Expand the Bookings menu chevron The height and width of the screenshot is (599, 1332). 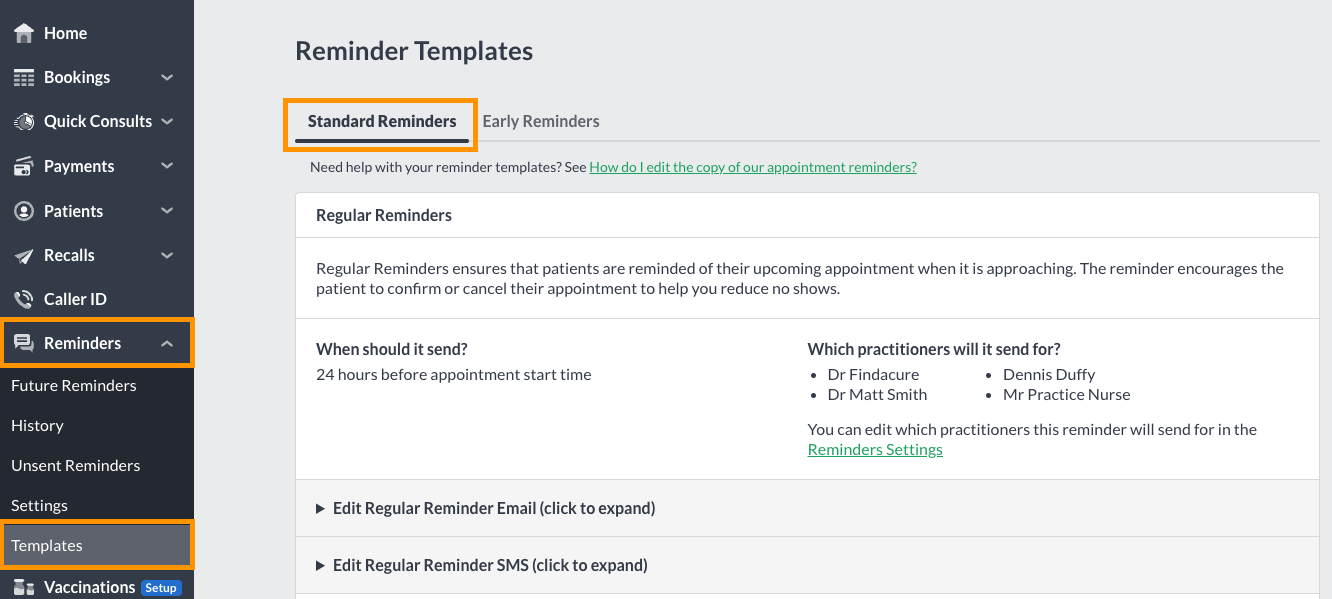pos(167,77)
